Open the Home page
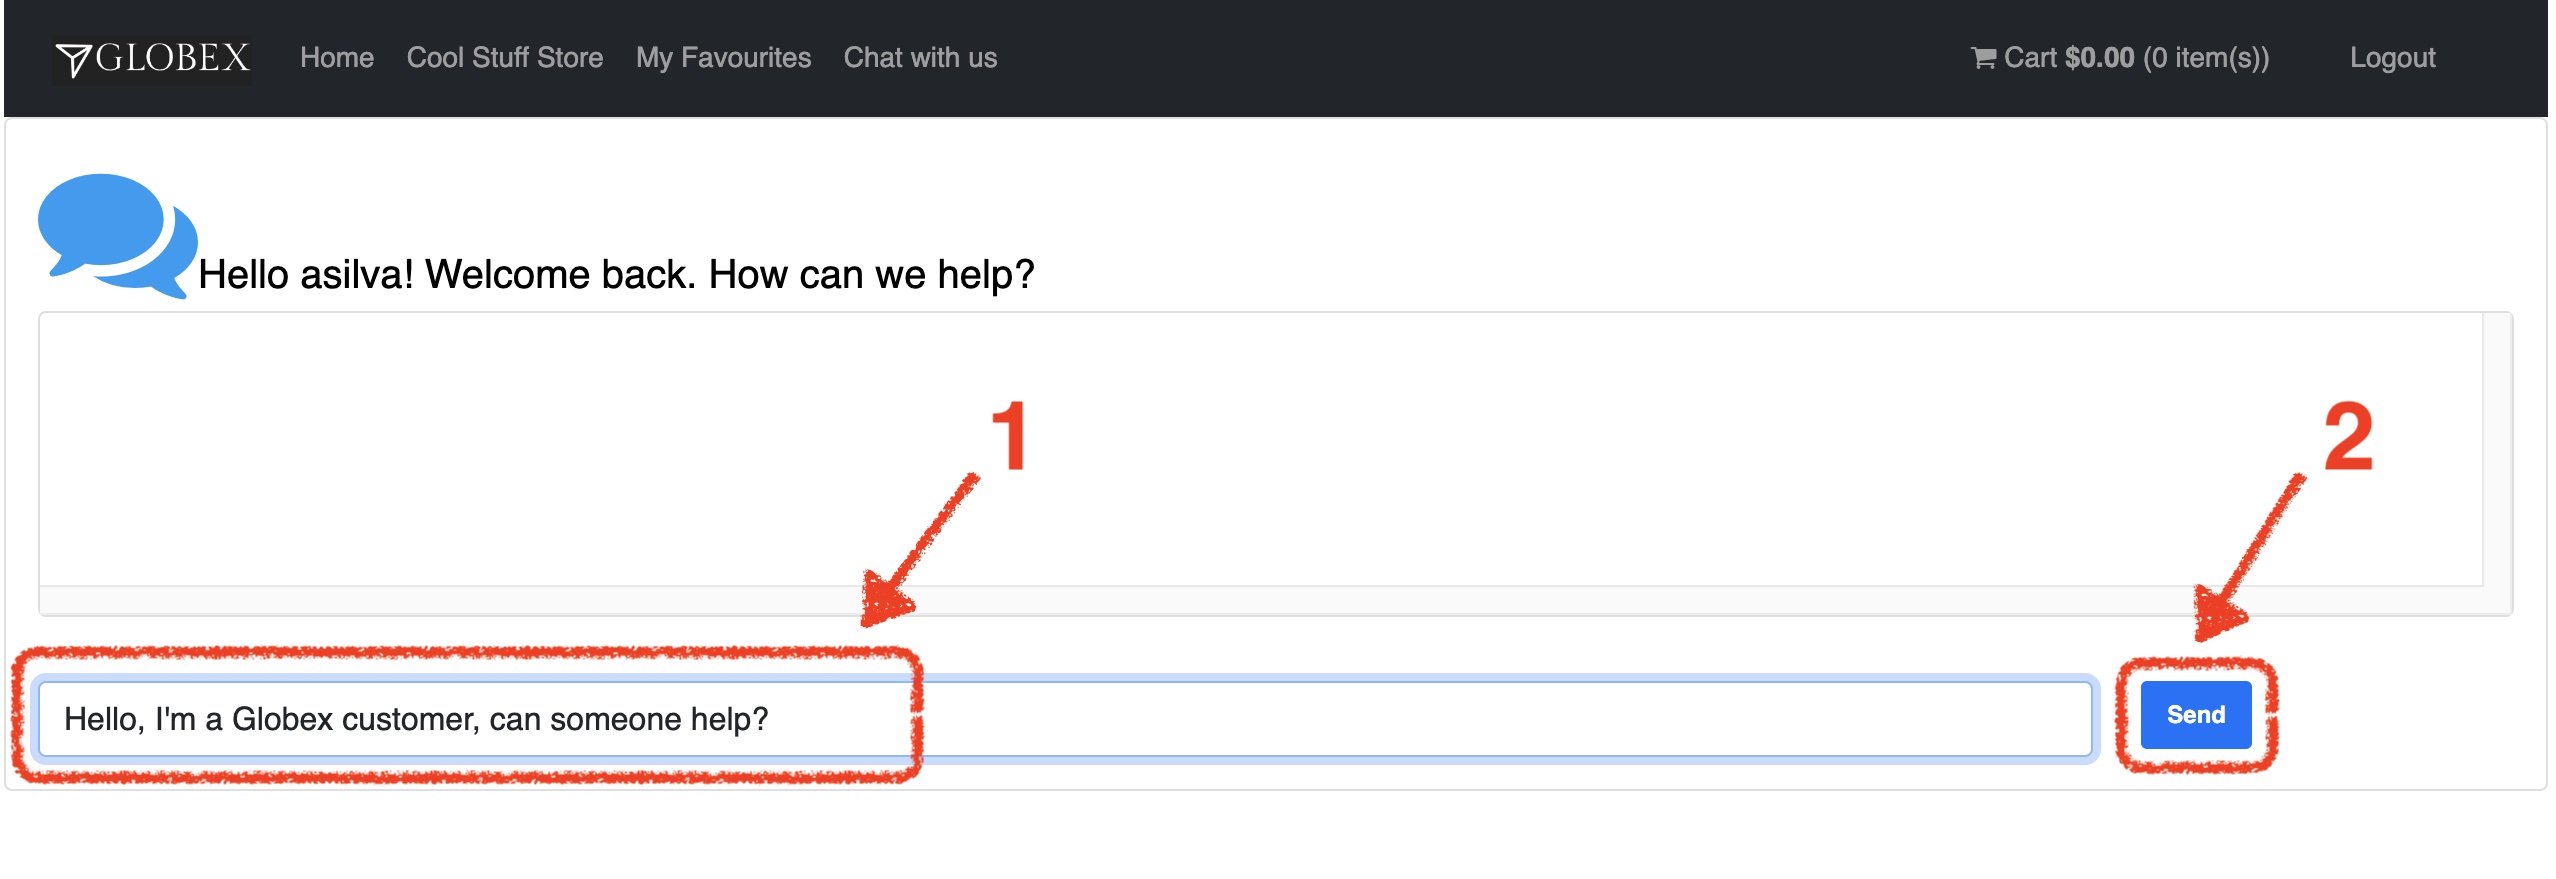 coord(337,58)
